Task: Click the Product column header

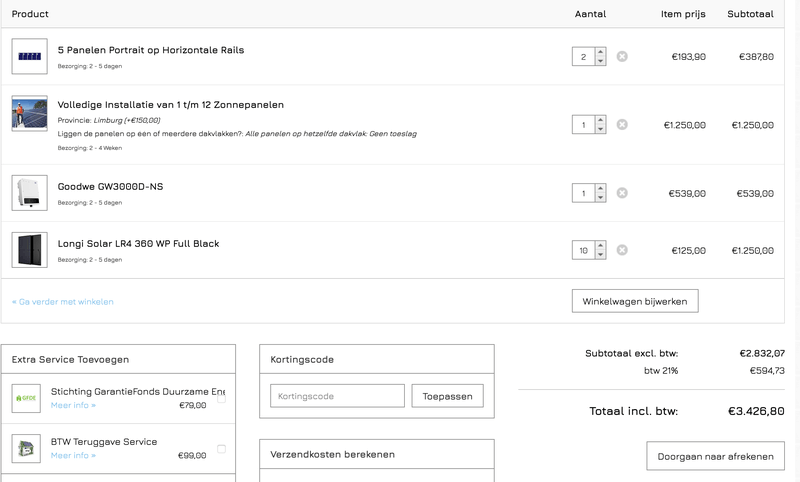Action: [30, 14]
